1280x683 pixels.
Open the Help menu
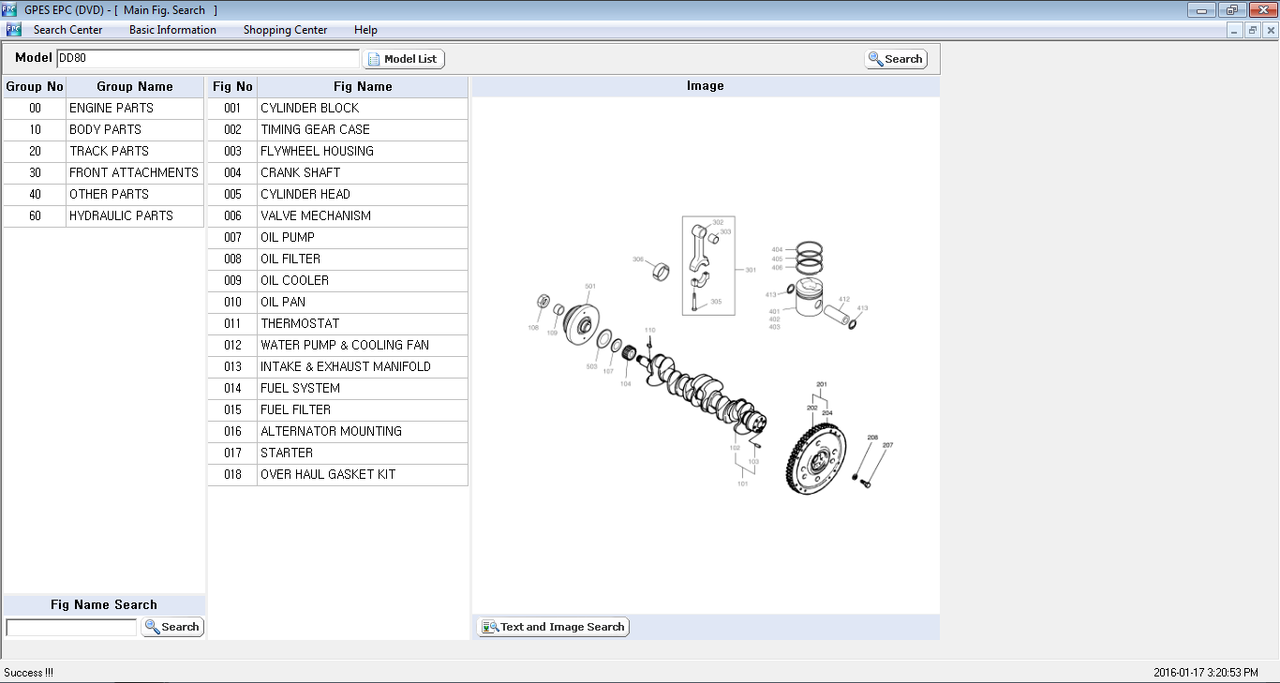click(366, 30)
